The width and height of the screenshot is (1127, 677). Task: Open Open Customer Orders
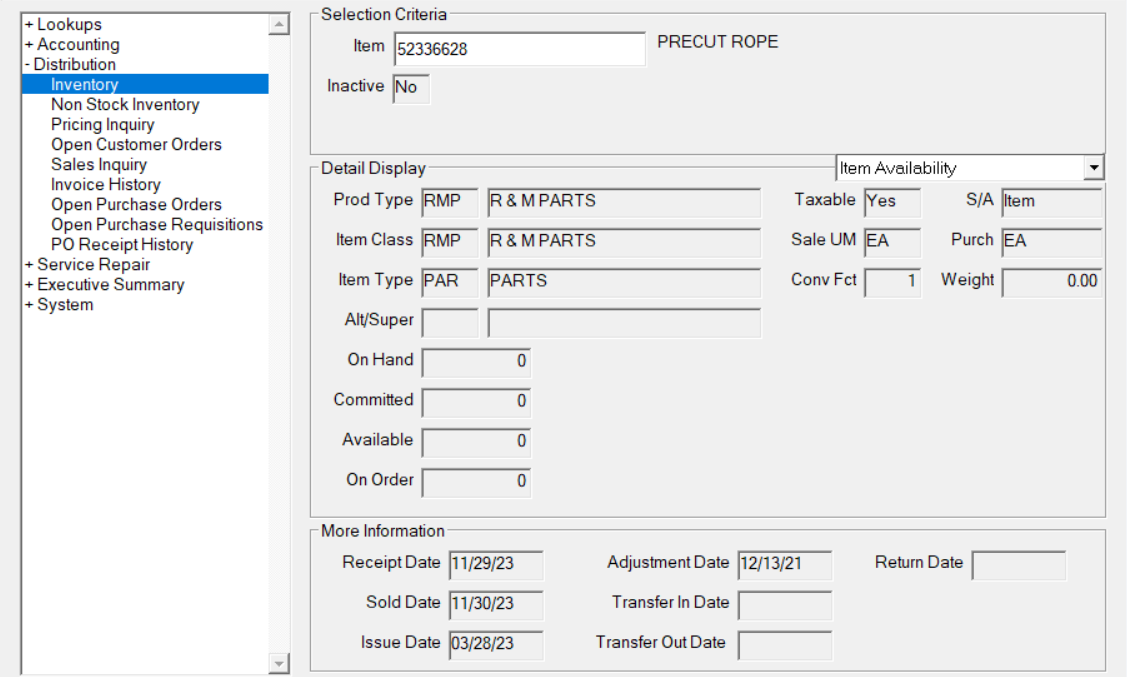(137, 145)
